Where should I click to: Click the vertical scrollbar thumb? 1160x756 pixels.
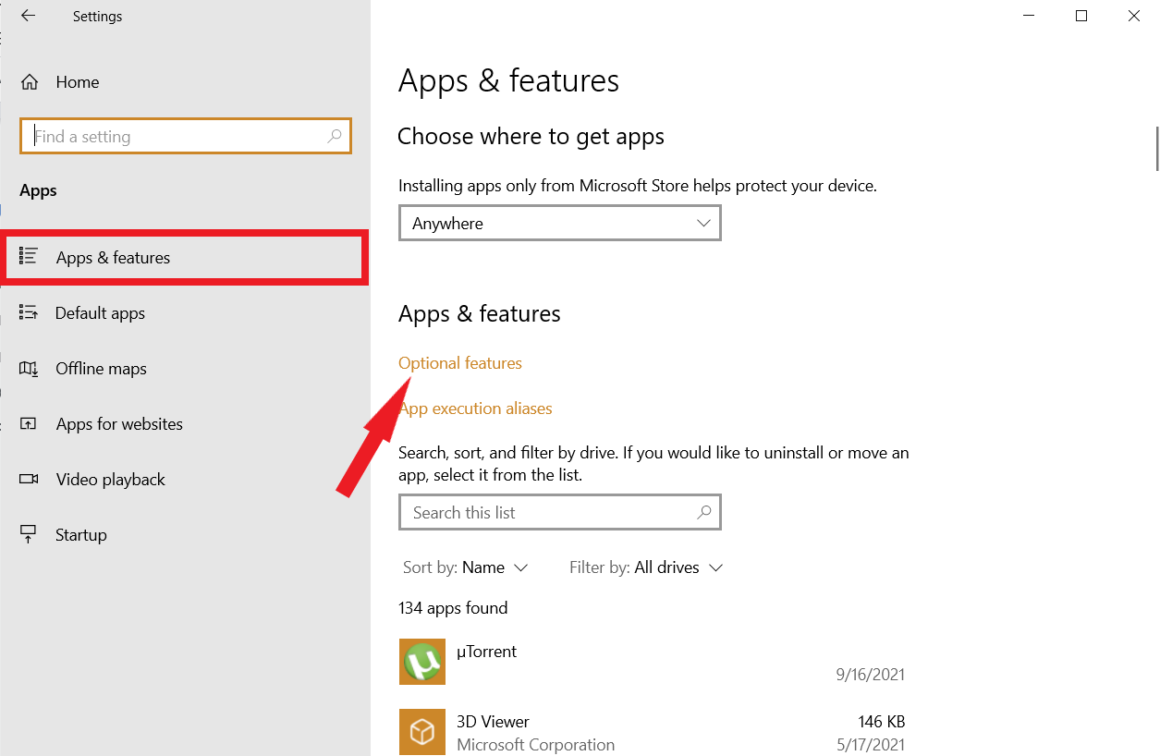[1157, 150]
